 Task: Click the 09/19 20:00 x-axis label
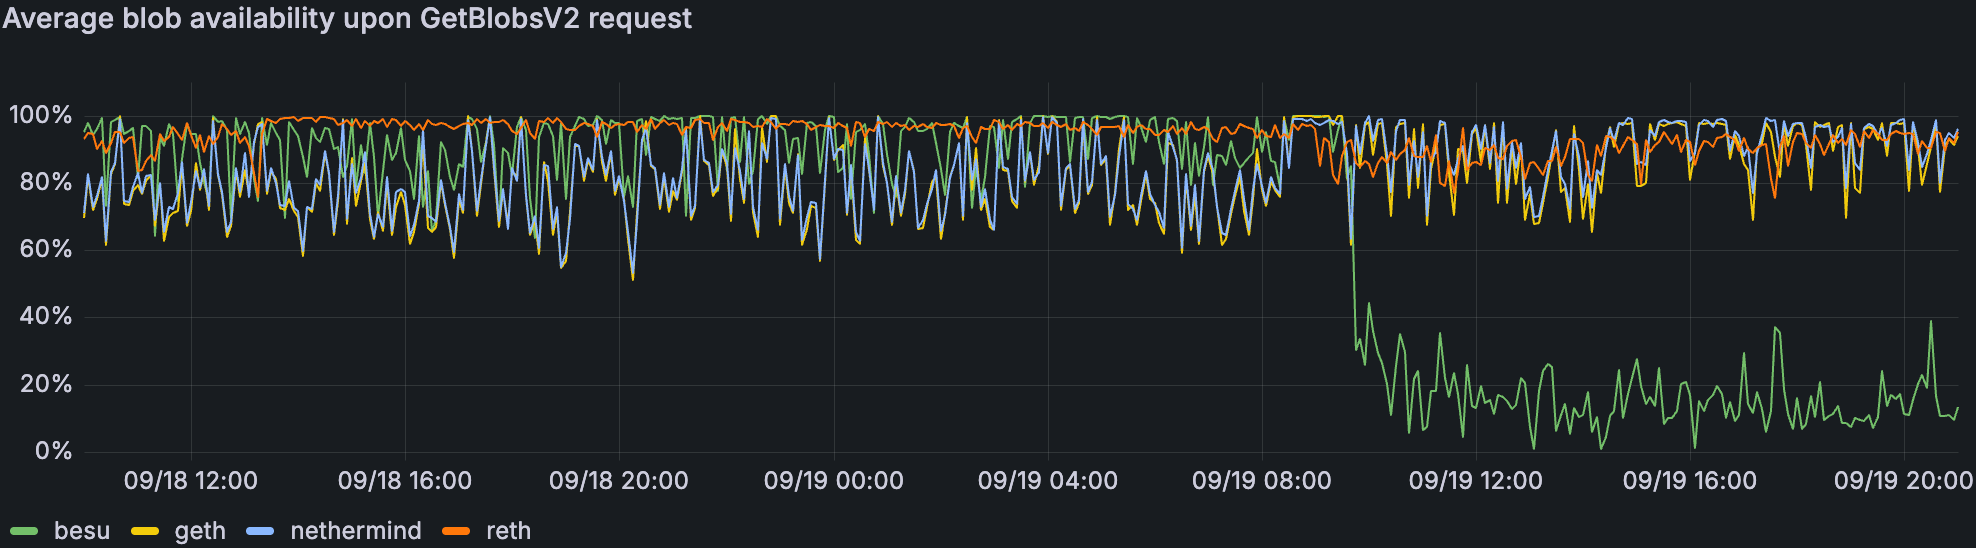tap(1903, 481)
